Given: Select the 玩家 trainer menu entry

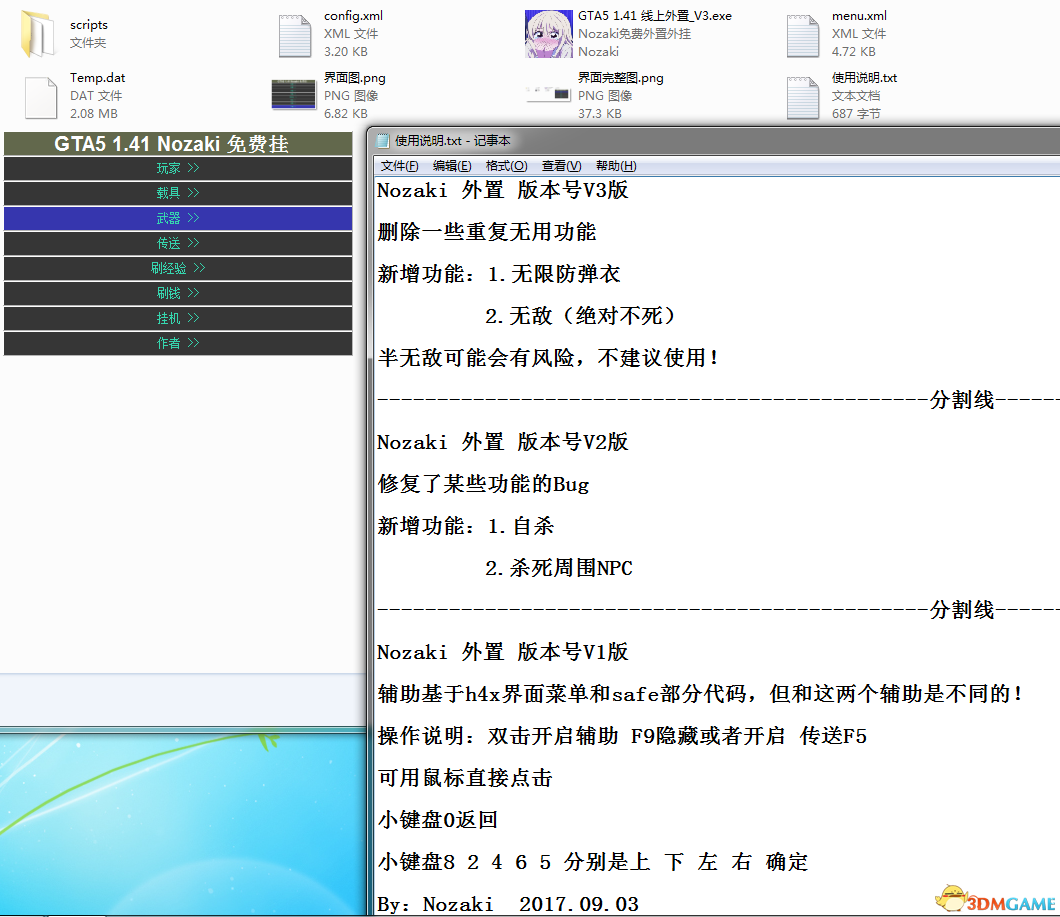Looking at the screenshot, I should (177, 168).
